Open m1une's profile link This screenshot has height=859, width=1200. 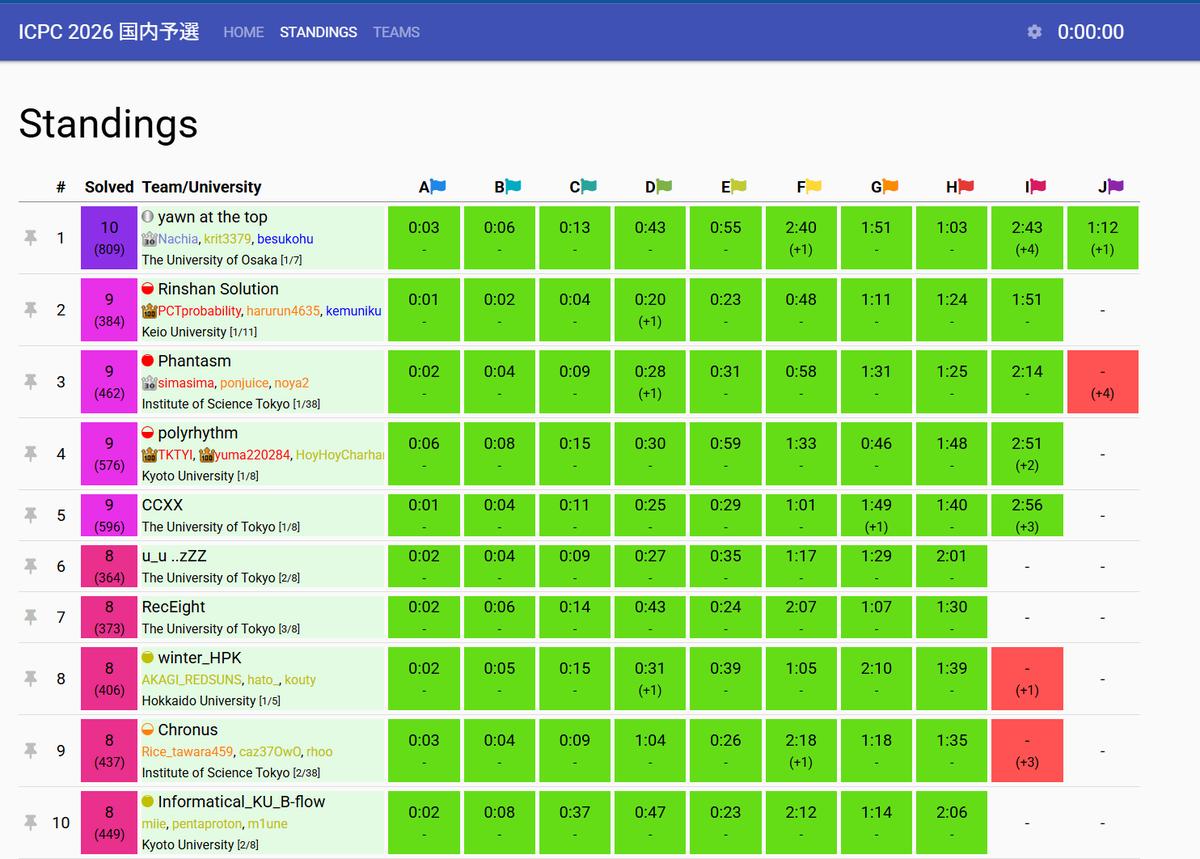(268, 824)
